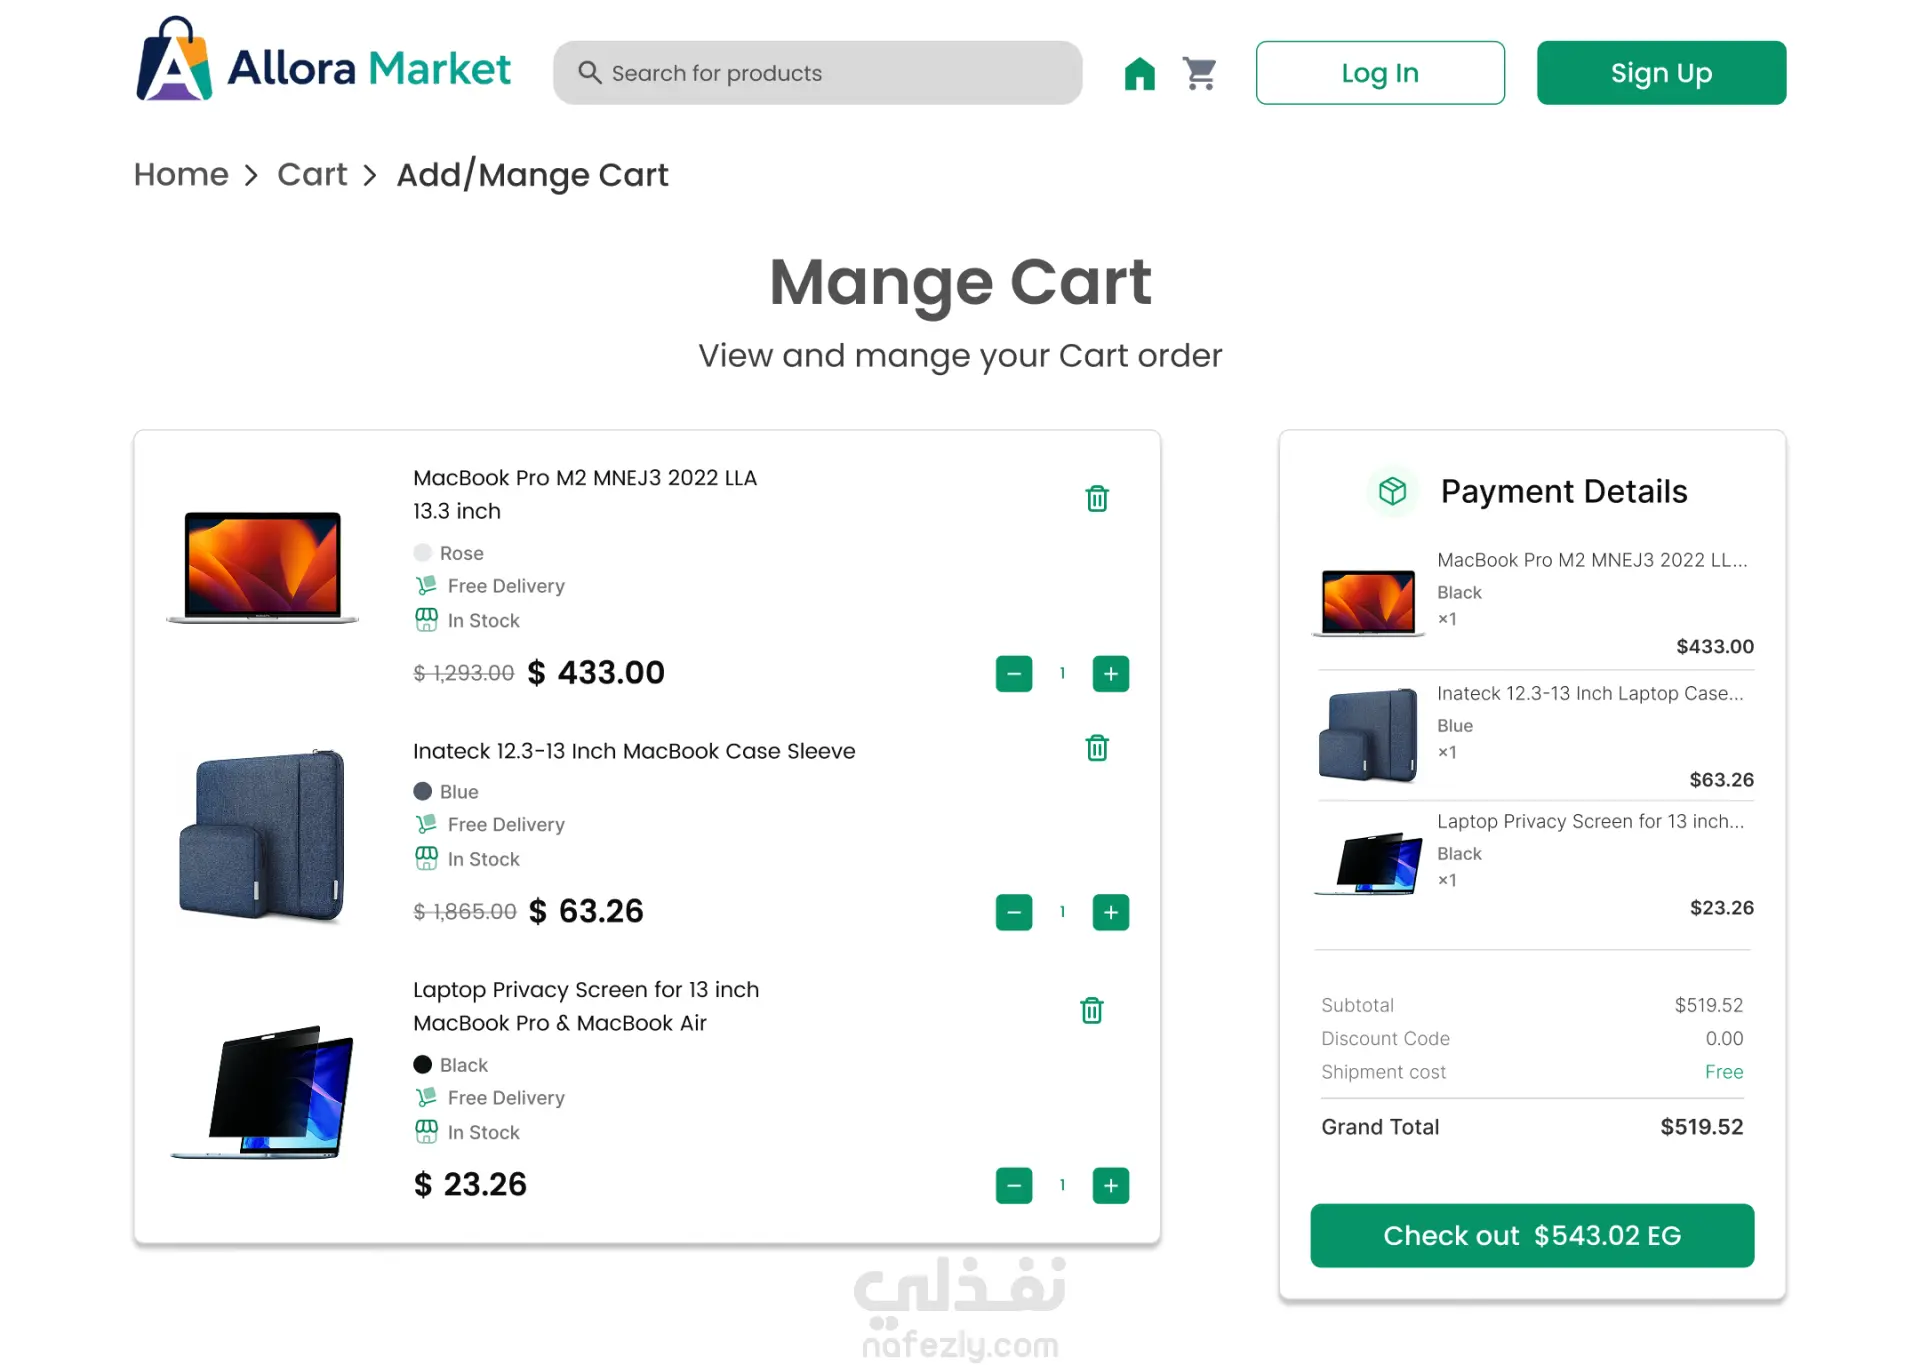
Task: Open Inateck 12.3-13 Inch MacBook Case Sleeve title
Action: [634, 751]
